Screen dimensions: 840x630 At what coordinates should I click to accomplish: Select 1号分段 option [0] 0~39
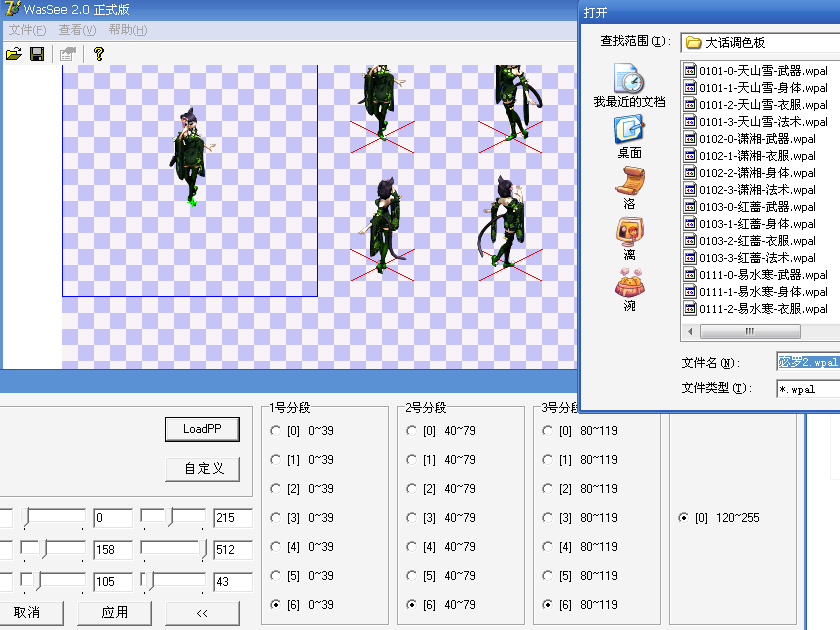pos(302,431)
